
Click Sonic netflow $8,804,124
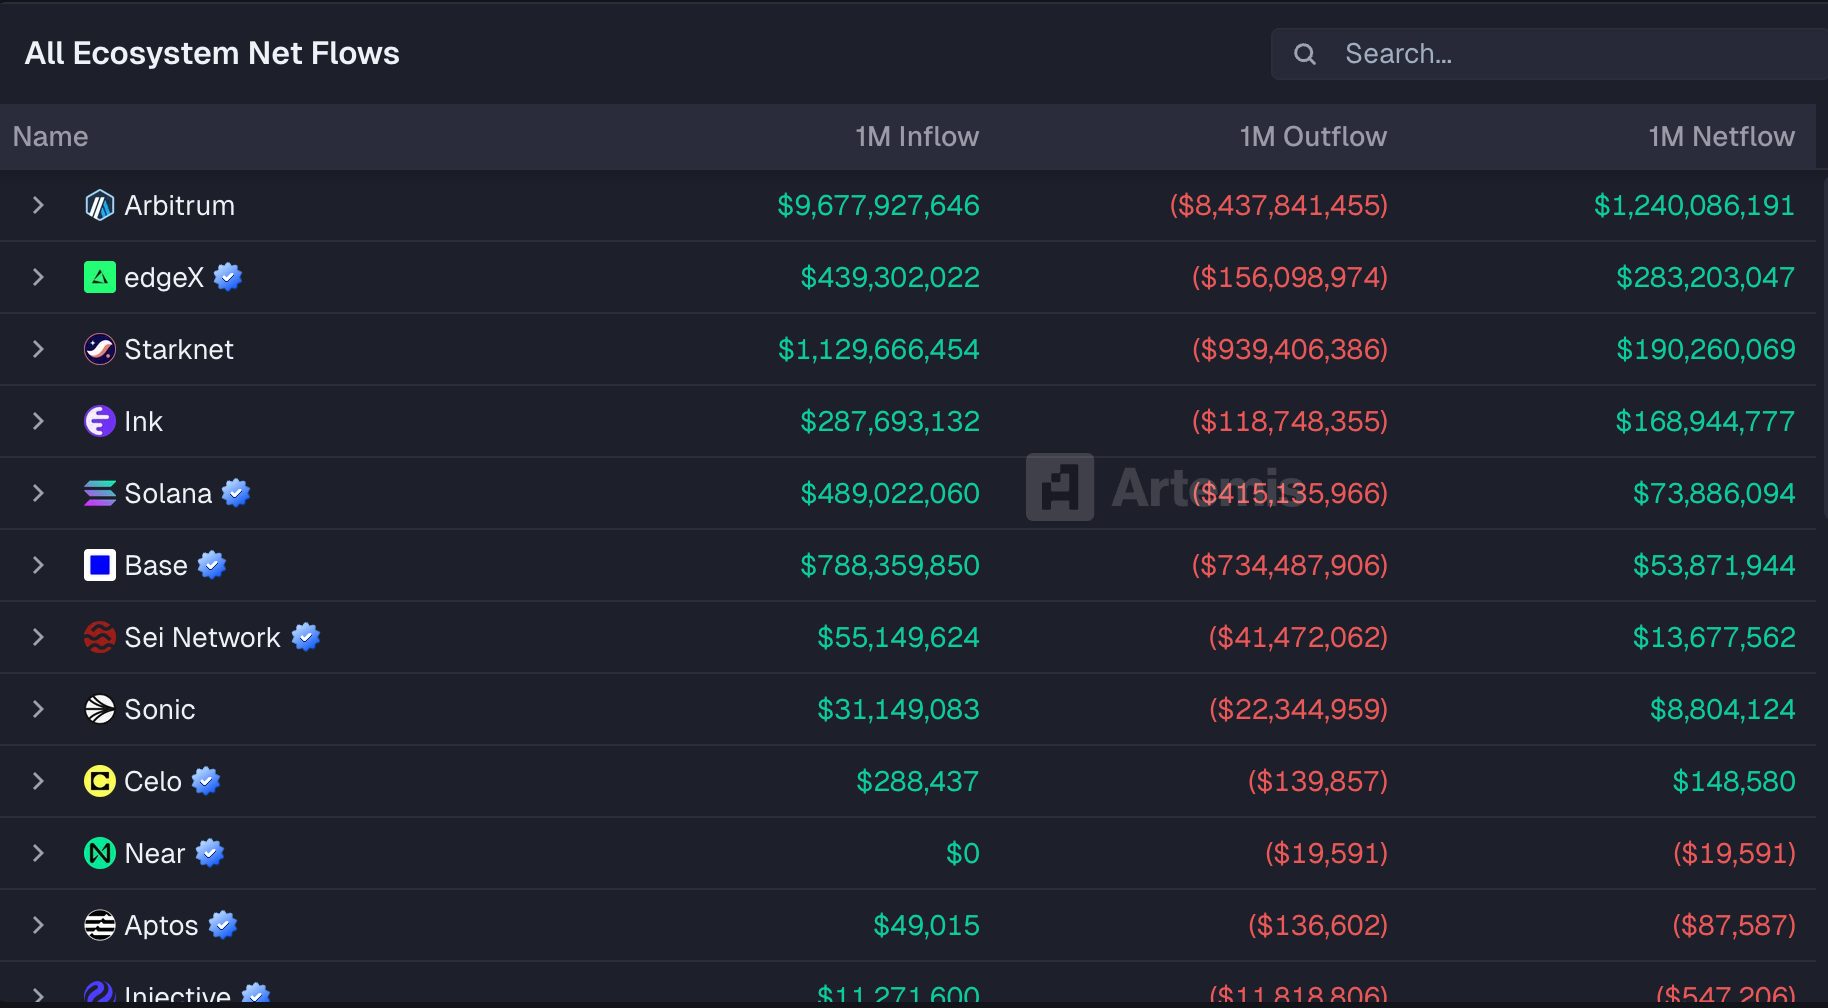point(1722,710)
